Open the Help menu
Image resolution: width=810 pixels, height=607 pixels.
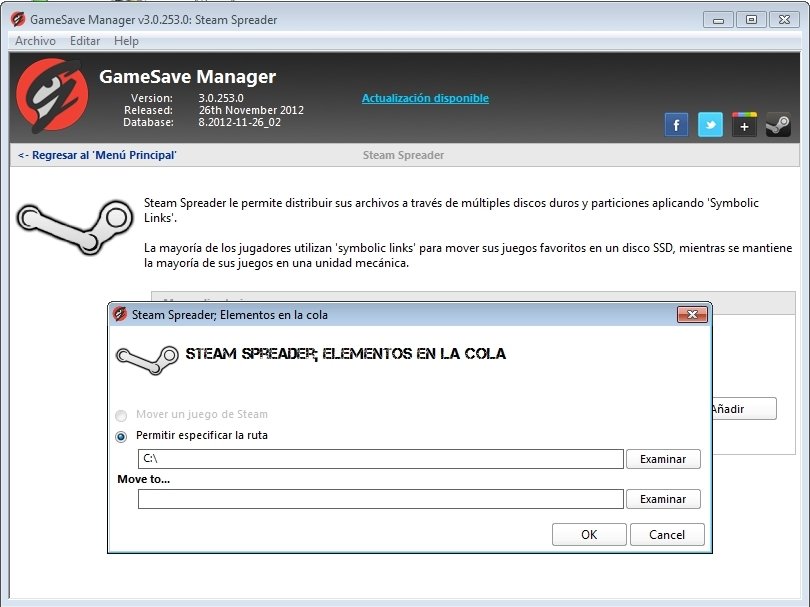[x=126, y=41]
